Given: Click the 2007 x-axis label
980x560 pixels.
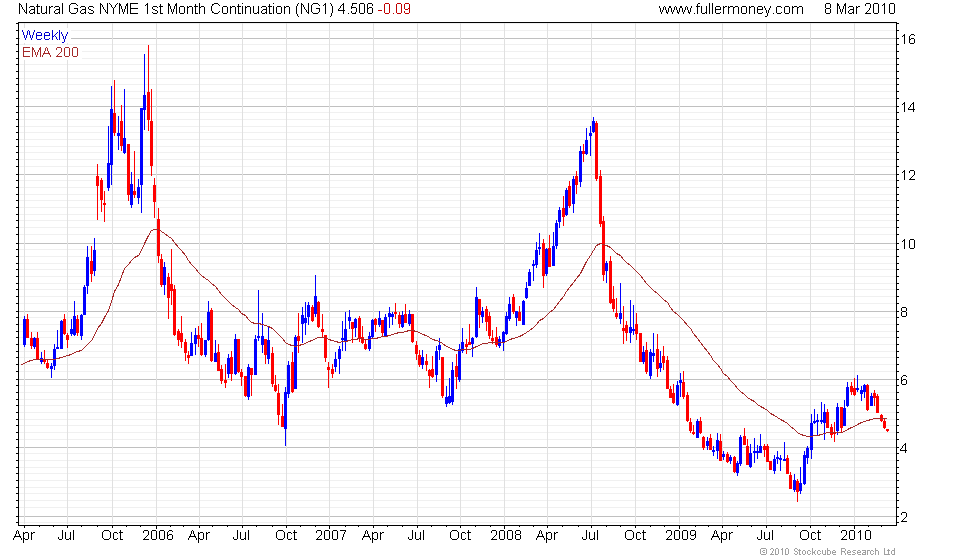Looking at the screenshot, I should 331,535.
